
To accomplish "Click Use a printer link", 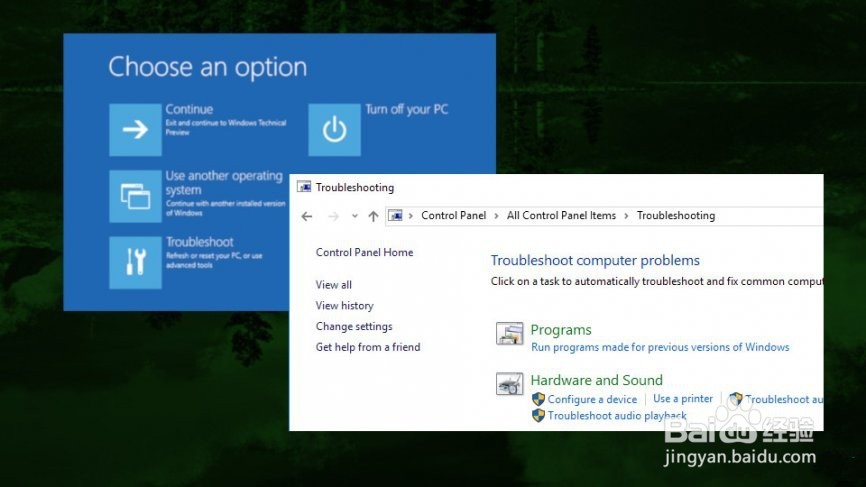I will coord(683,399).
